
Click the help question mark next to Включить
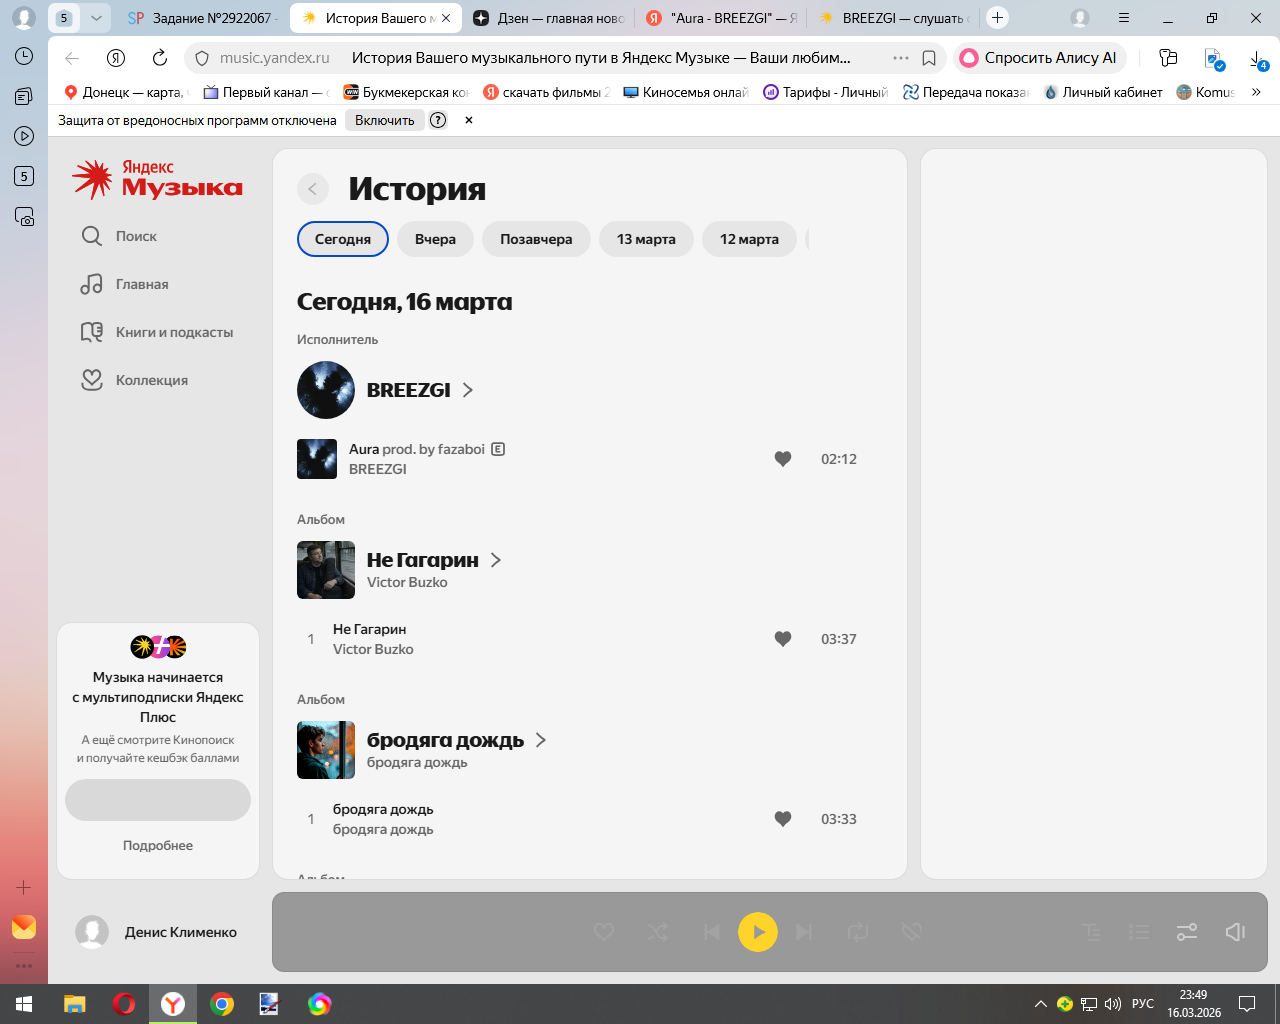tap(438, 120)
